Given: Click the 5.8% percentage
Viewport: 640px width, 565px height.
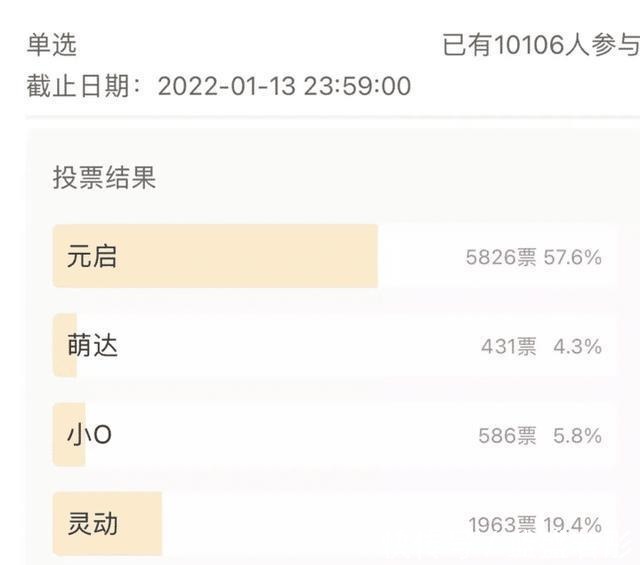Looking at the screenshot, I should pos(578,436).
